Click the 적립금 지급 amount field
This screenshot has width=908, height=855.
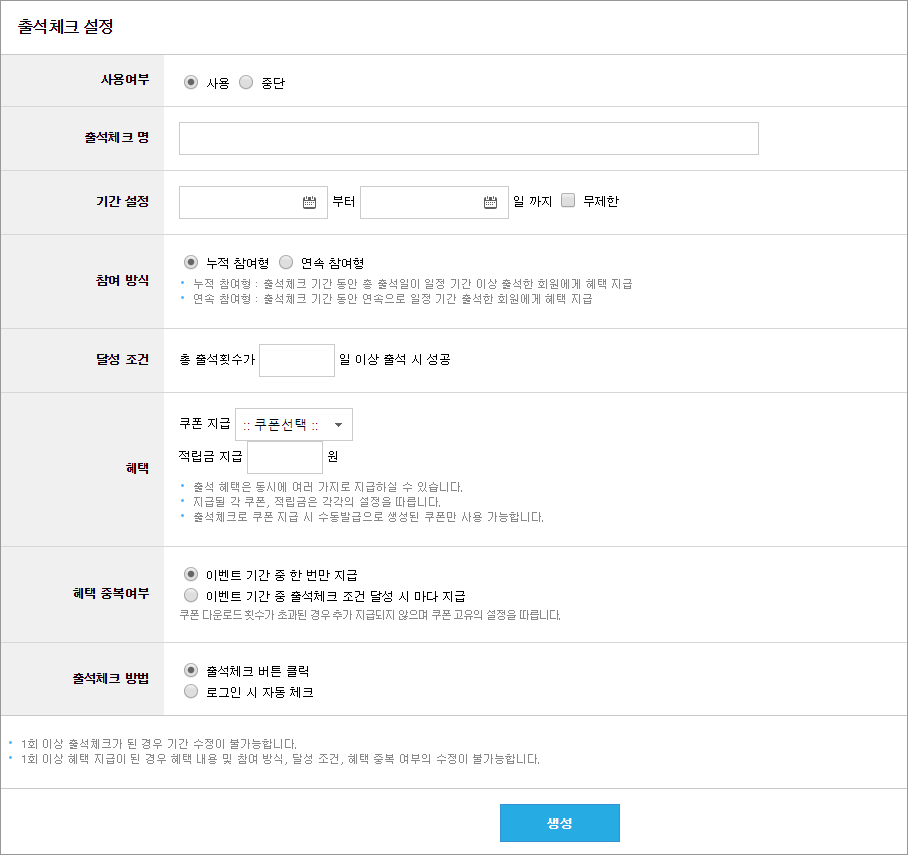click(x=285, y=457)
